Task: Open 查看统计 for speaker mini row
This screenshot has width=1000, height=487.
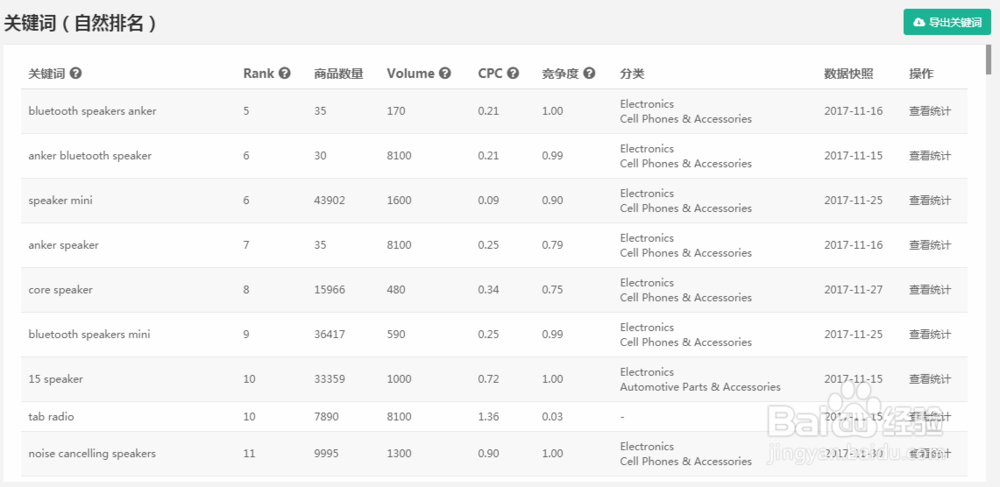Action: coord(929,200)
